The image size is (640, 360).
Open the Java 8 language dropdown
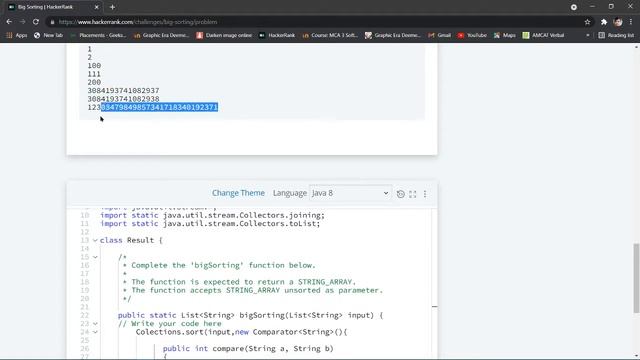[x=350, y=193]
